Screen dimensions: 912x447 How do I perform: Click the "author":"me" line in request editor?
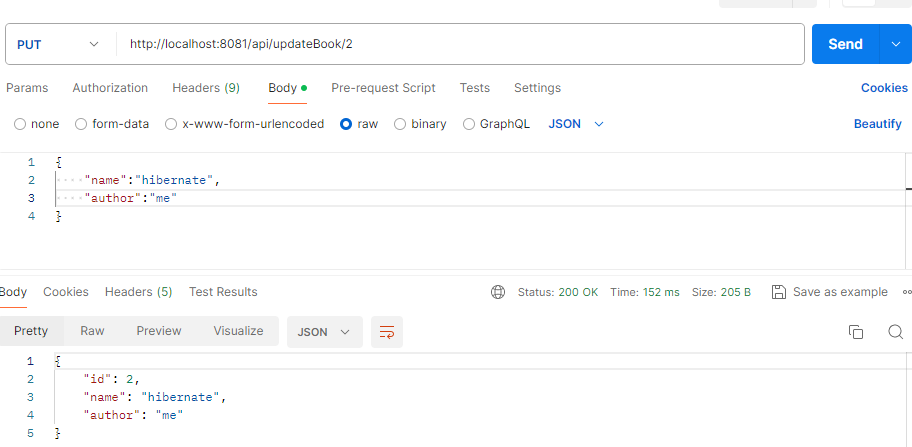(x=131, y=198)
